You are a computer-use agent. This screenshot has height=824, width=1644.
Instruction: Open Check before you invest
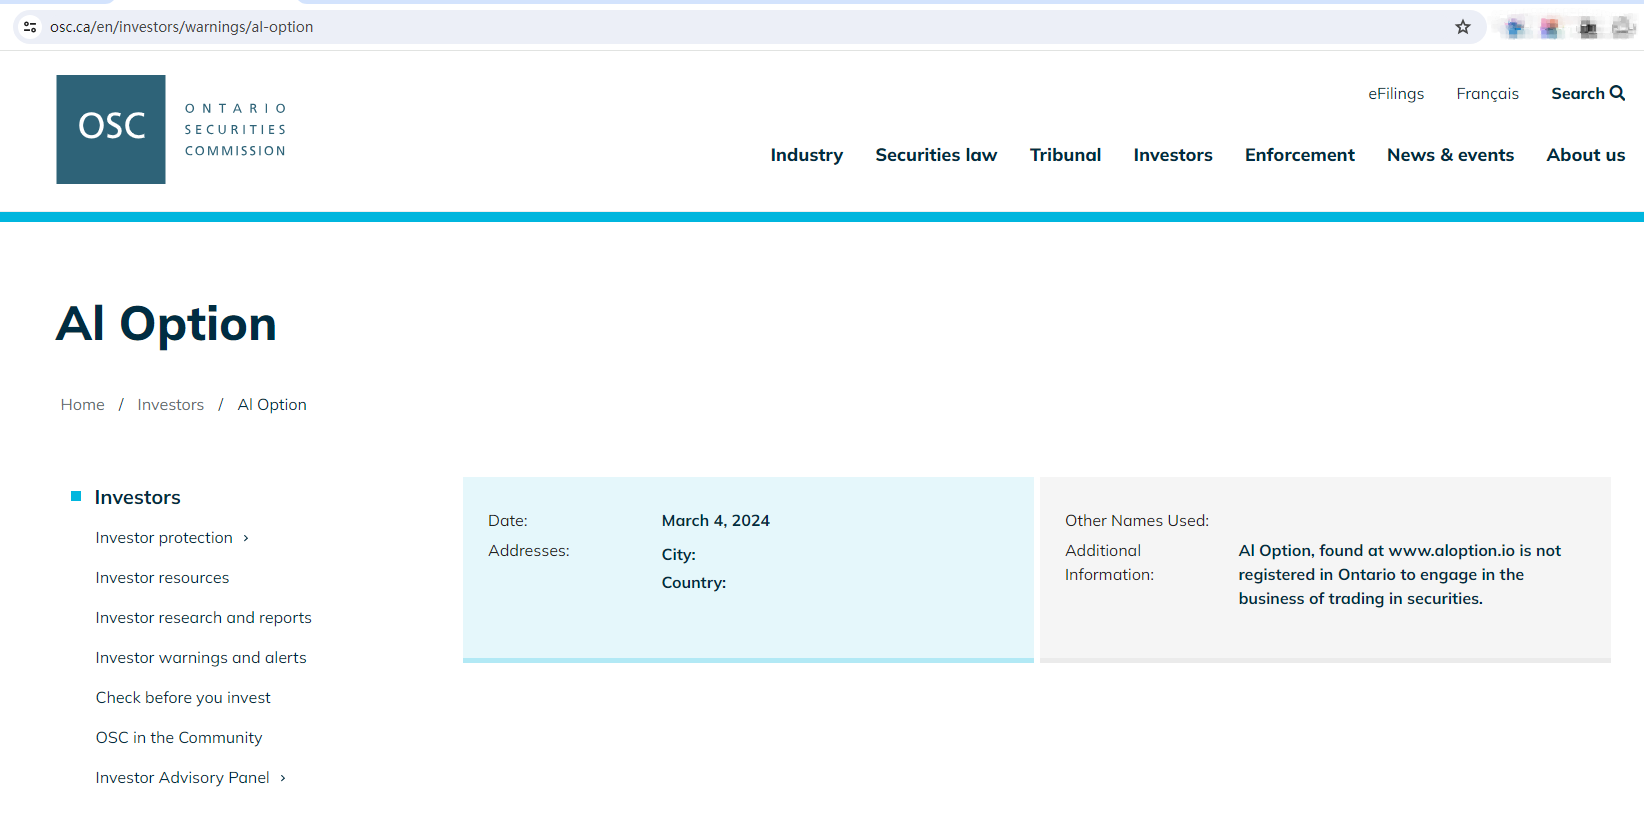pos(183,697)
